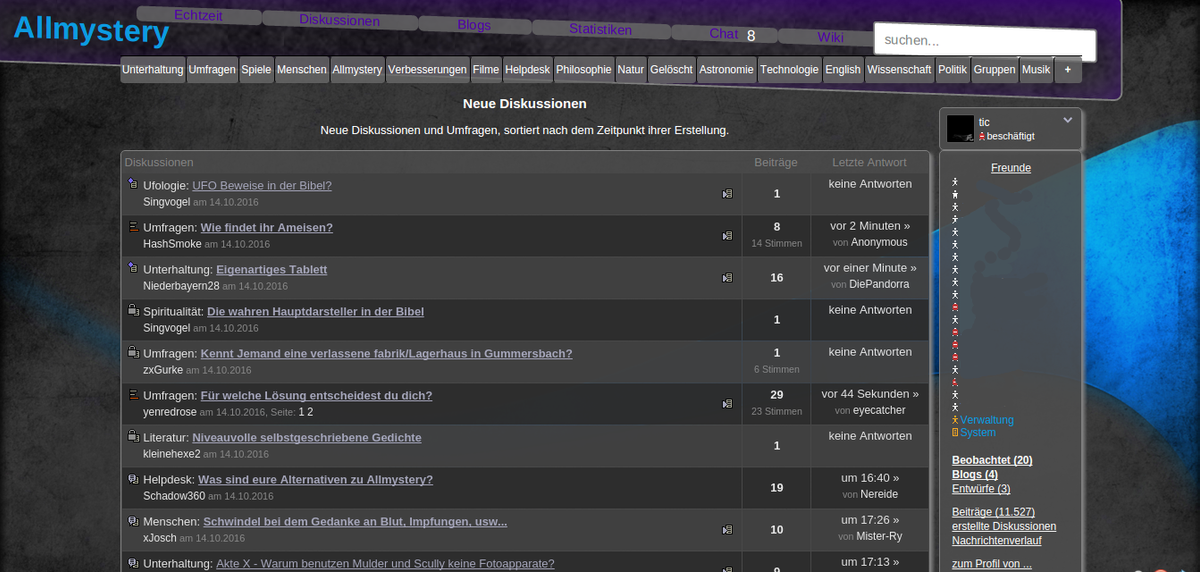This screenshot has width=1200, height=572.
Task: Open user profile DiePandorra
Action: (880, 284)
